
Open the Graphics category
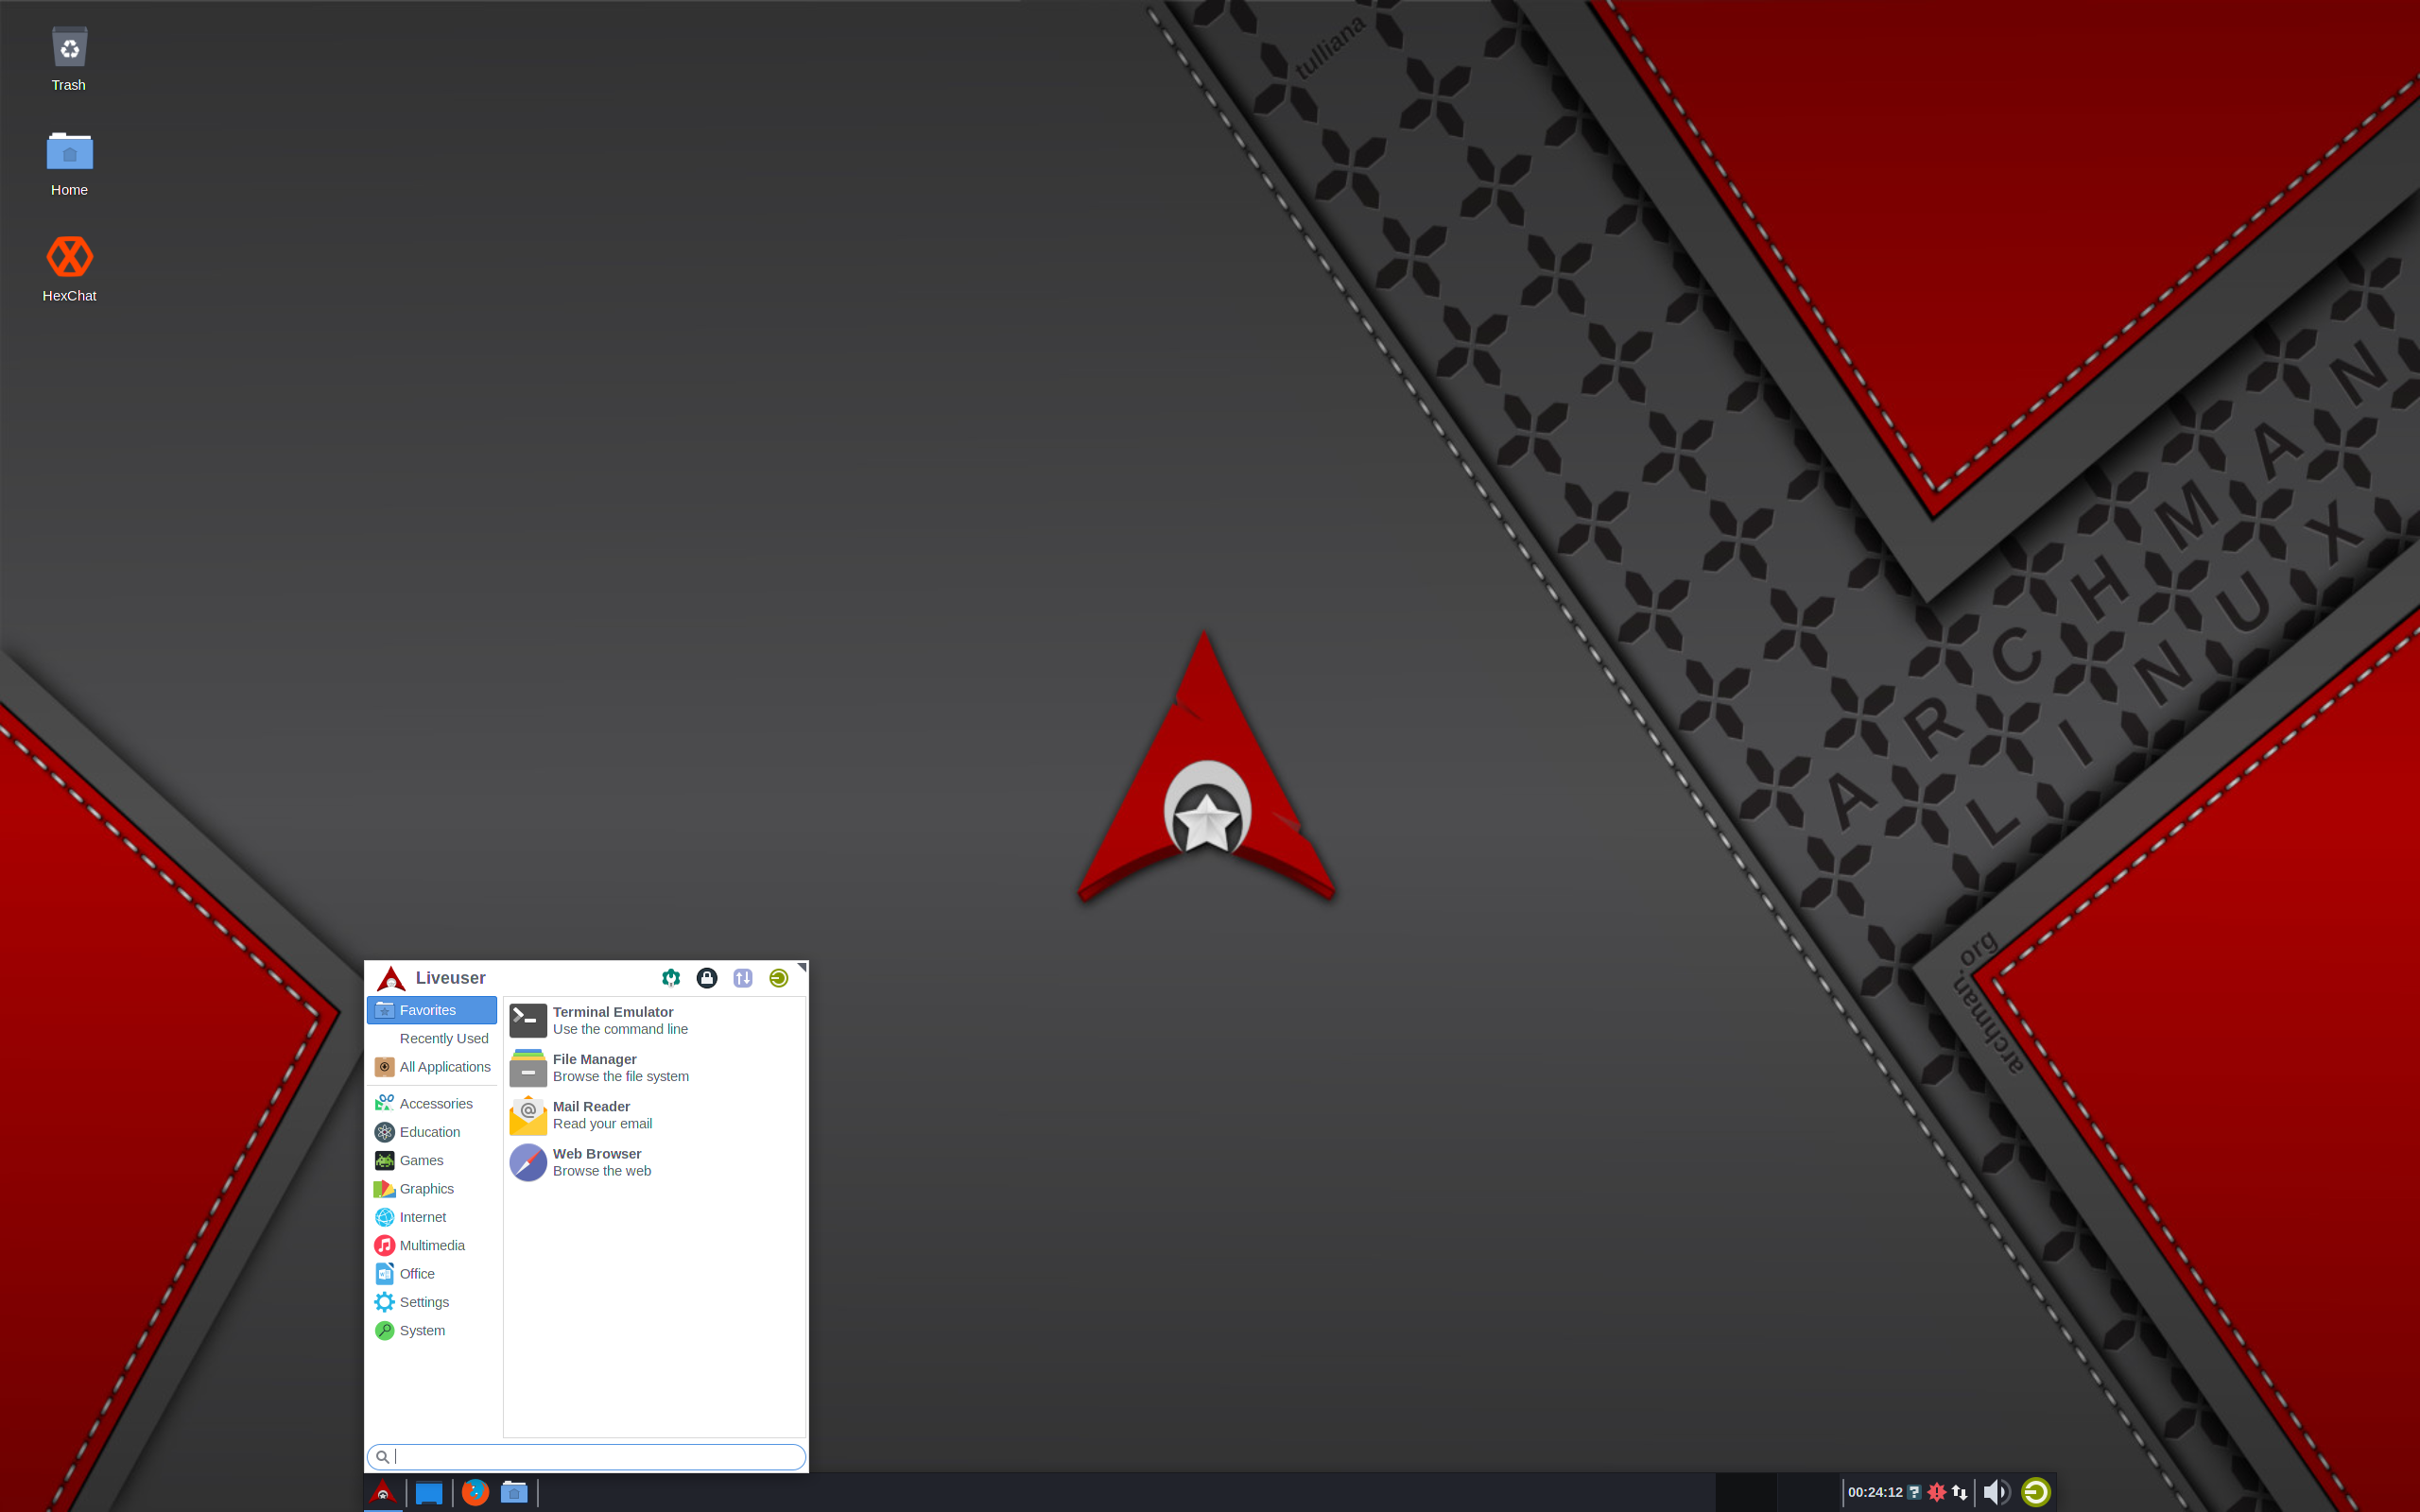[x=432, y=1188]
